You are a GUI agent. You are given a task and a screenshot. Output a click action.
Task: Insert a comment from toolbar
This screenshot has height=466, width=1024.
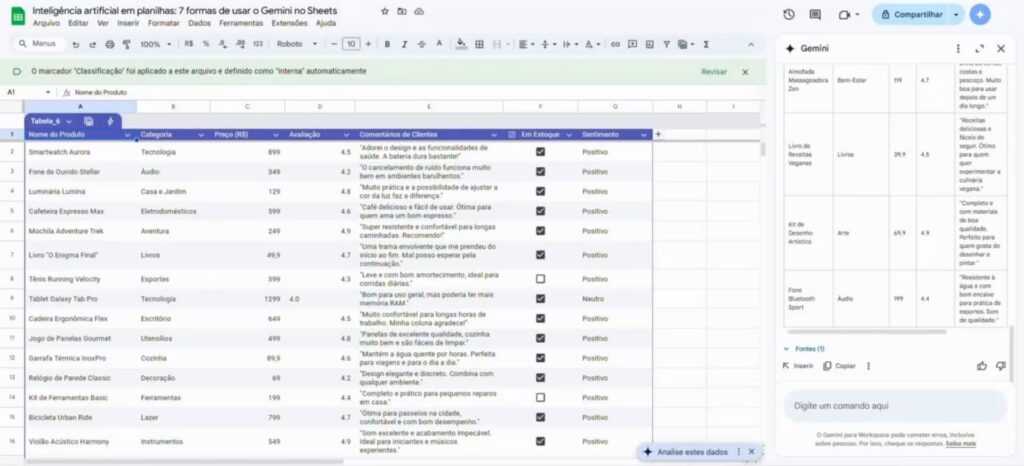coord(632,44)
